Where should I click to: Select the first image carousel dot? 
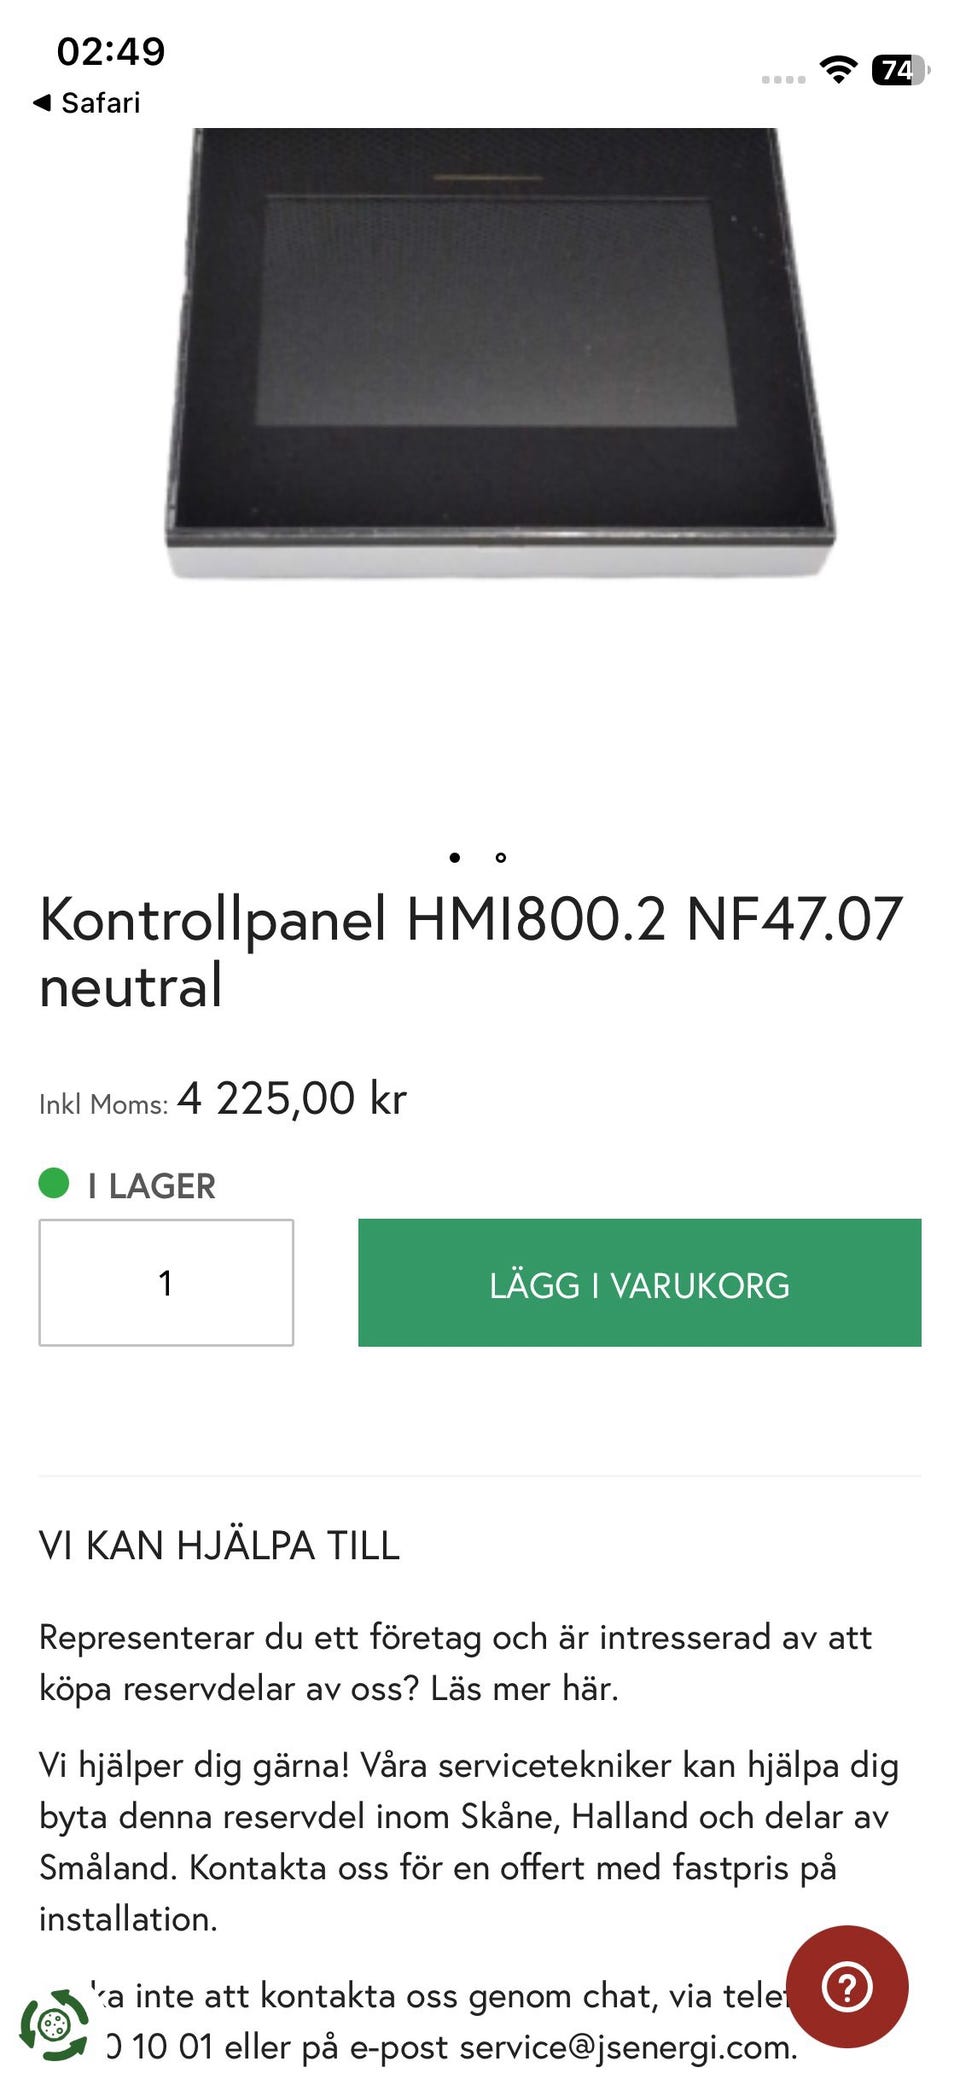tap(455, 857)
